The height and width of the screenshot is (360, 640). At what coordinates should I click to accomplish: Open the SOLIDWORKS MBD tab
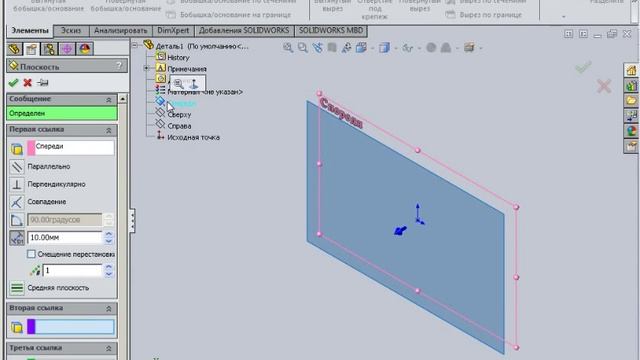pyautogui.click(x=331, y=31)
